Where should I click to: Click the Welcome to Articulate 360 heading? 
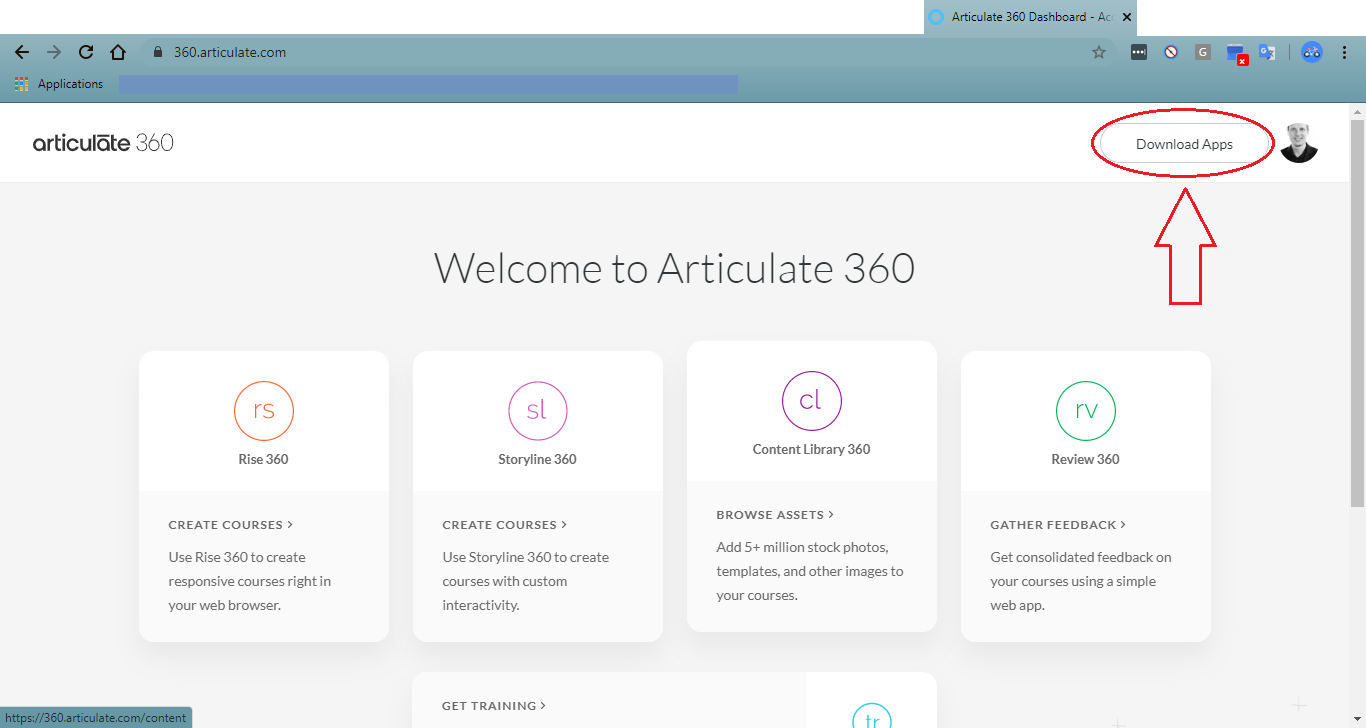[675, 268]
